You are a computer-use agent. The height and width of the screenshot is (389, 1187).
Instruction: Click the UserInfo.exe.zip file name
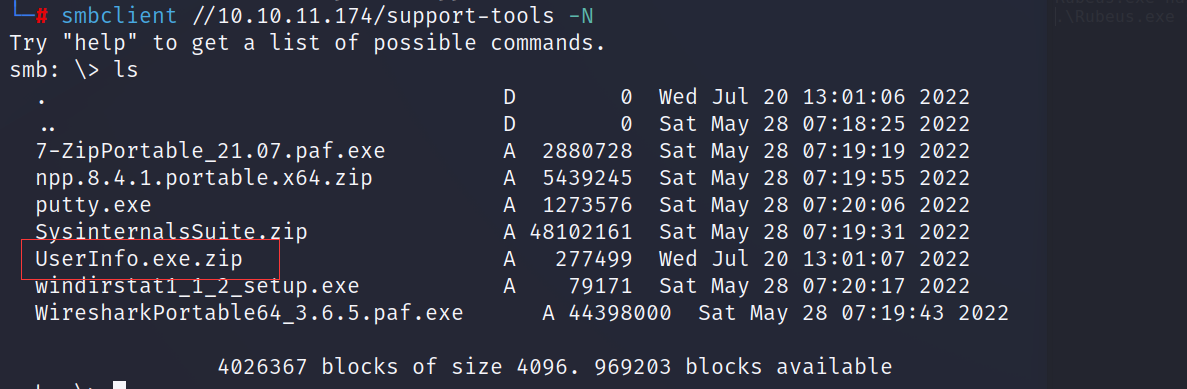[139, 260]
